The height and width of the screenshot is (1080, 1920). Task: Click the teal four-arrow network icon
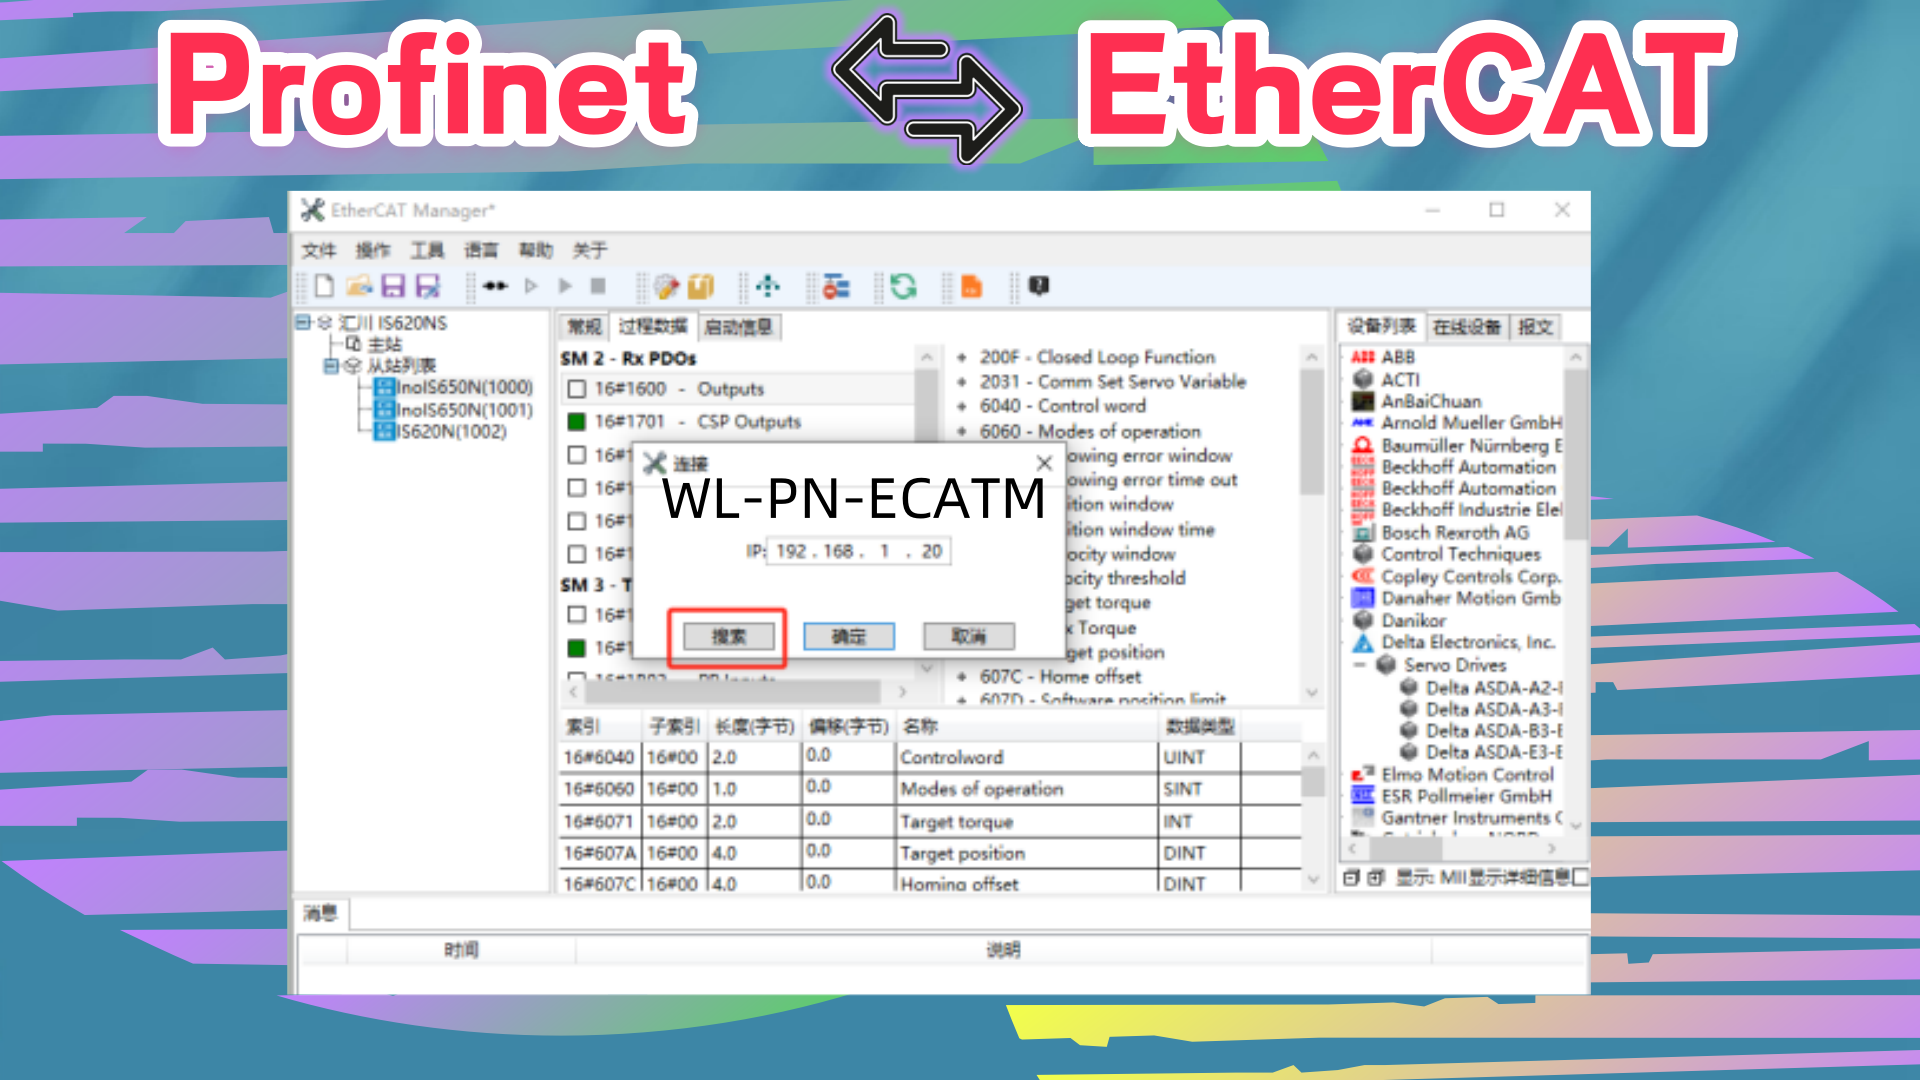pos(768,287)
